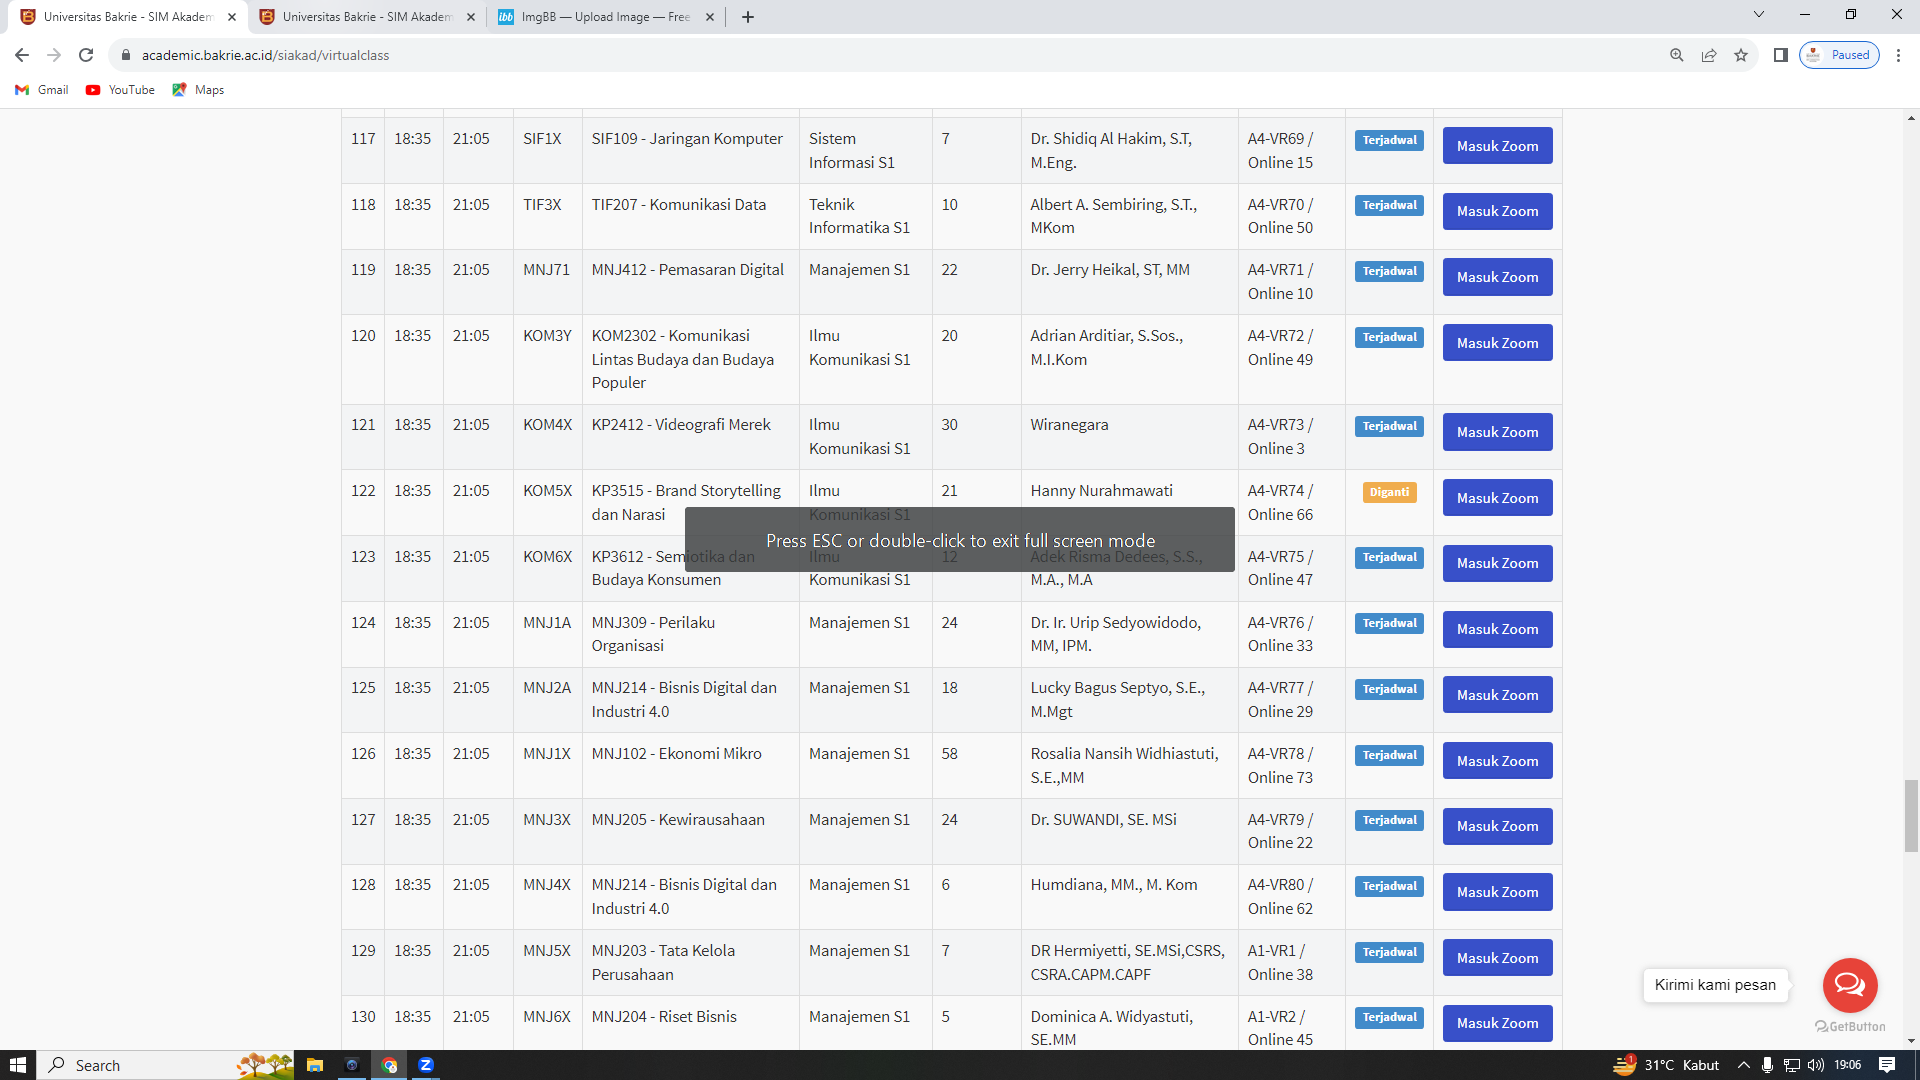Viewport: 1920px width, 1080px height.
Task: Click the Diganti status badge in row 122
Action: [1389, 492]
